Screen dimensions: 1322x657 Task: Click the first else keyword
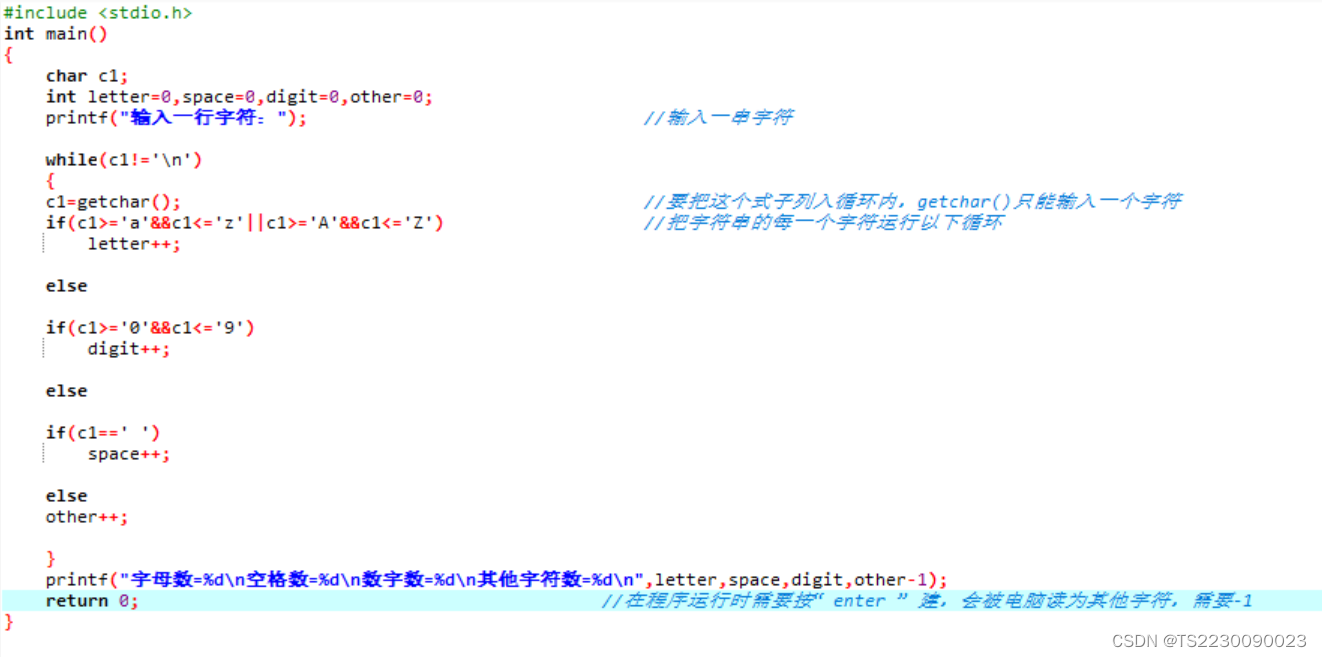[64, 285]
